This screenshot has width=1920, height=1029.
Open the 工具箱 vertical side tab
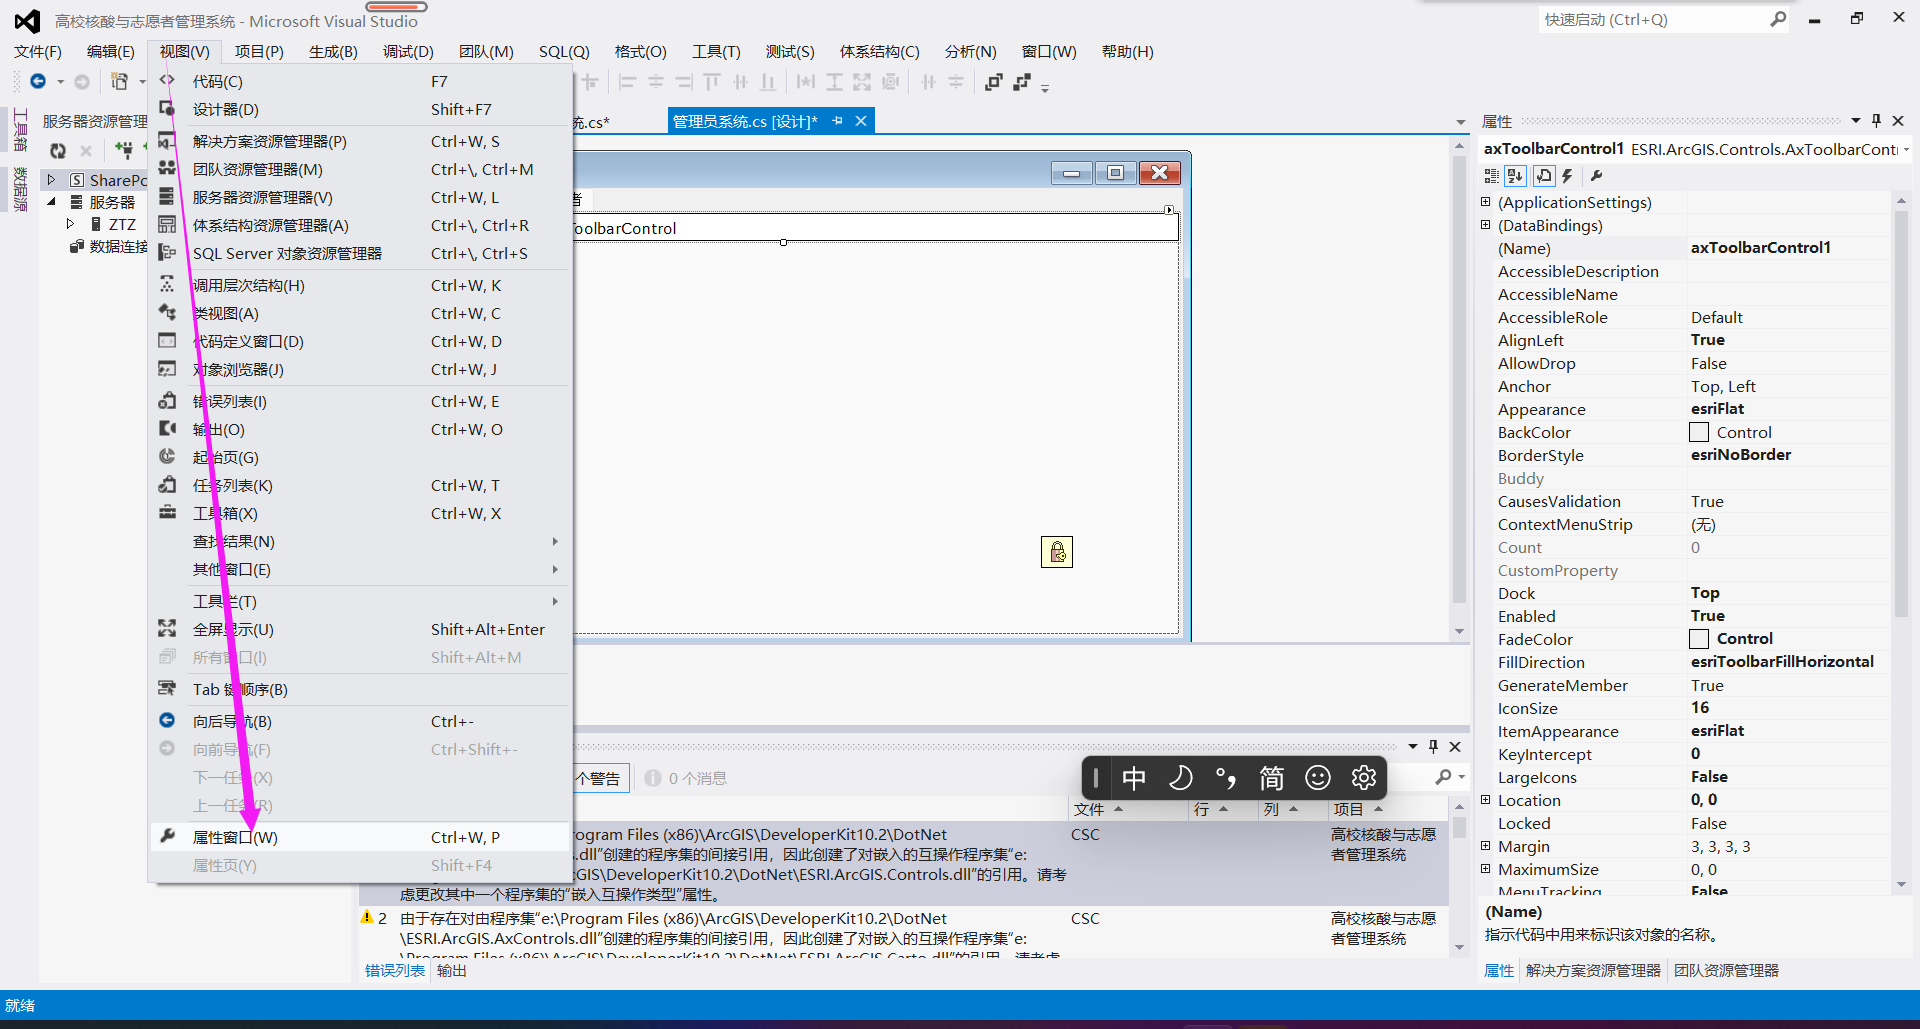point(20,130)
